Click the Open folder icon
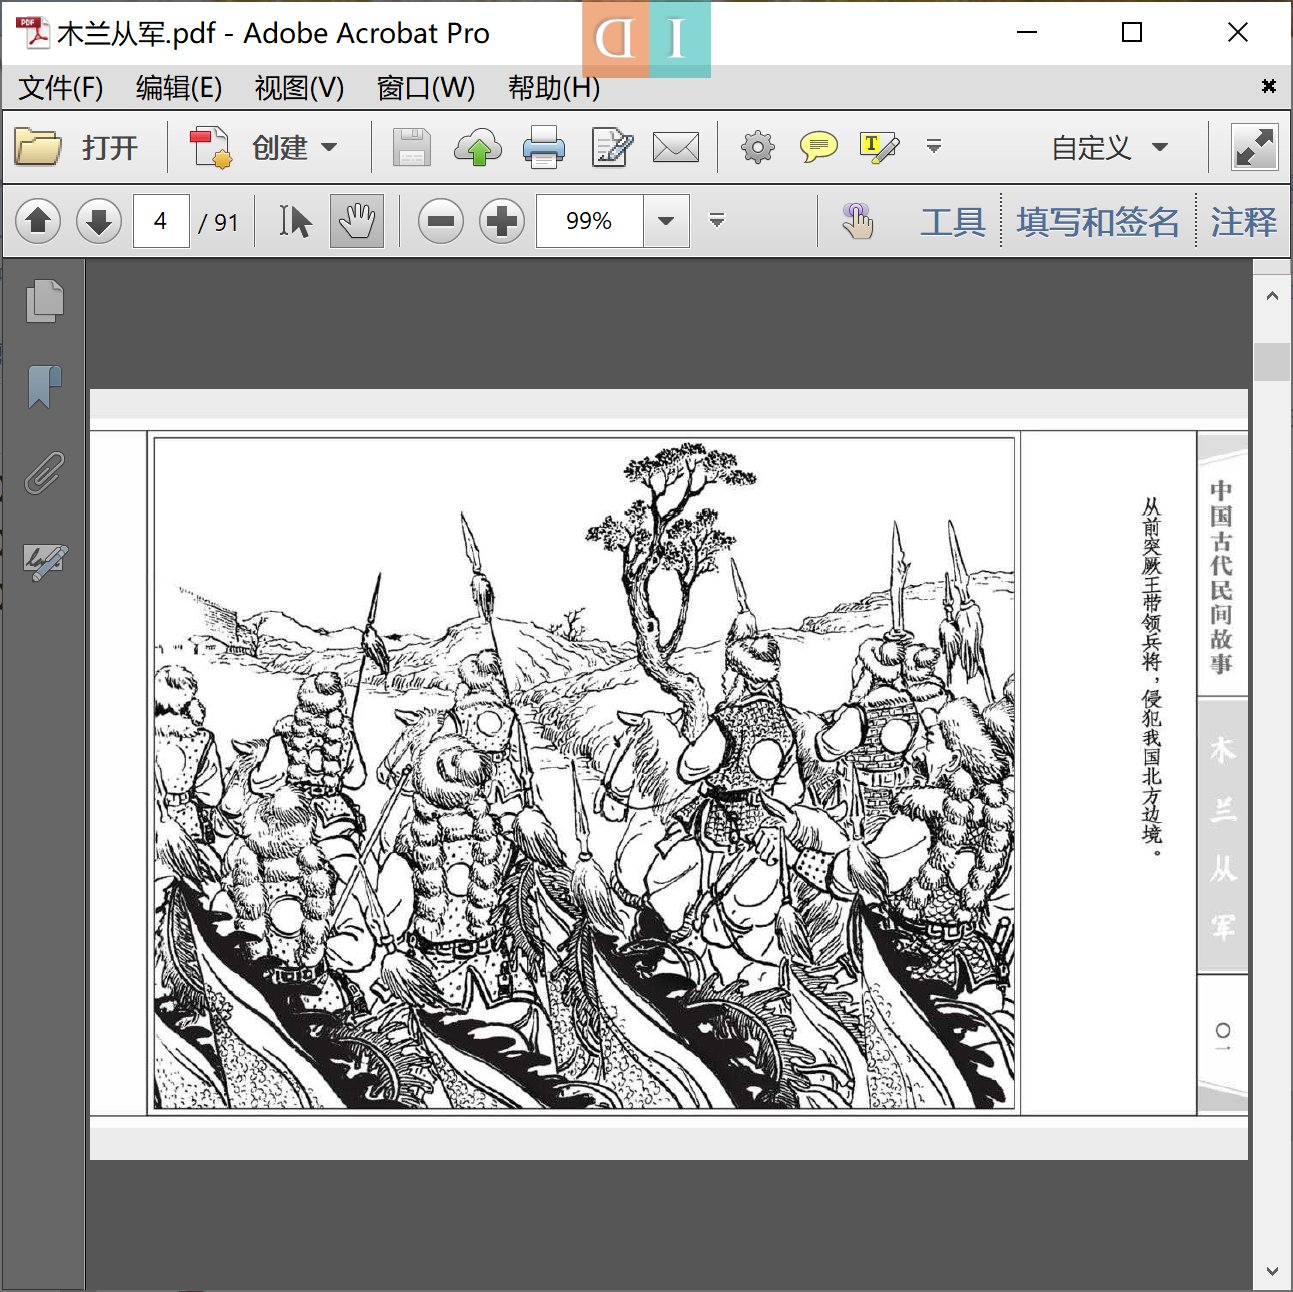This screenshot has width=1293, height=1292. (x=38, y=147)
